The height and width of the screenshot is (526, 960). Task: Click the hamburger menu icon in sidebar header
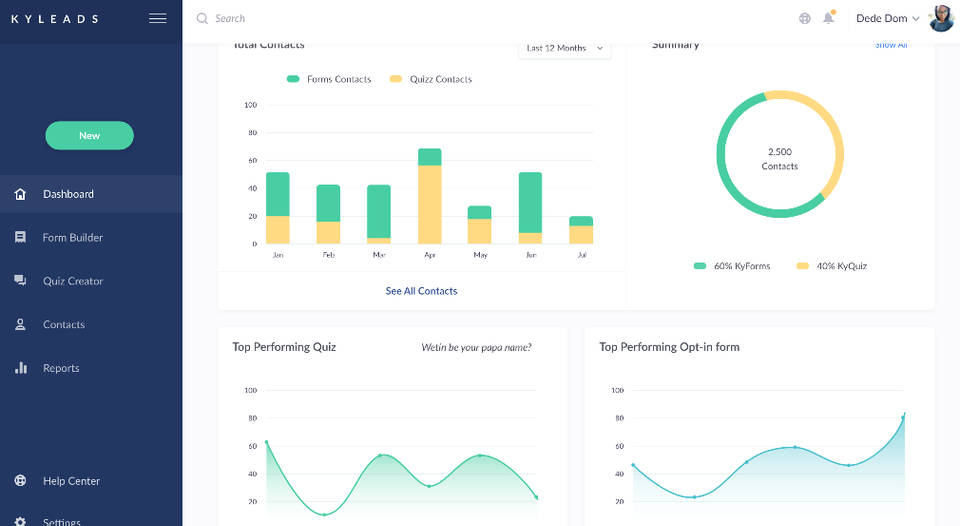click(x=157, y=18)
